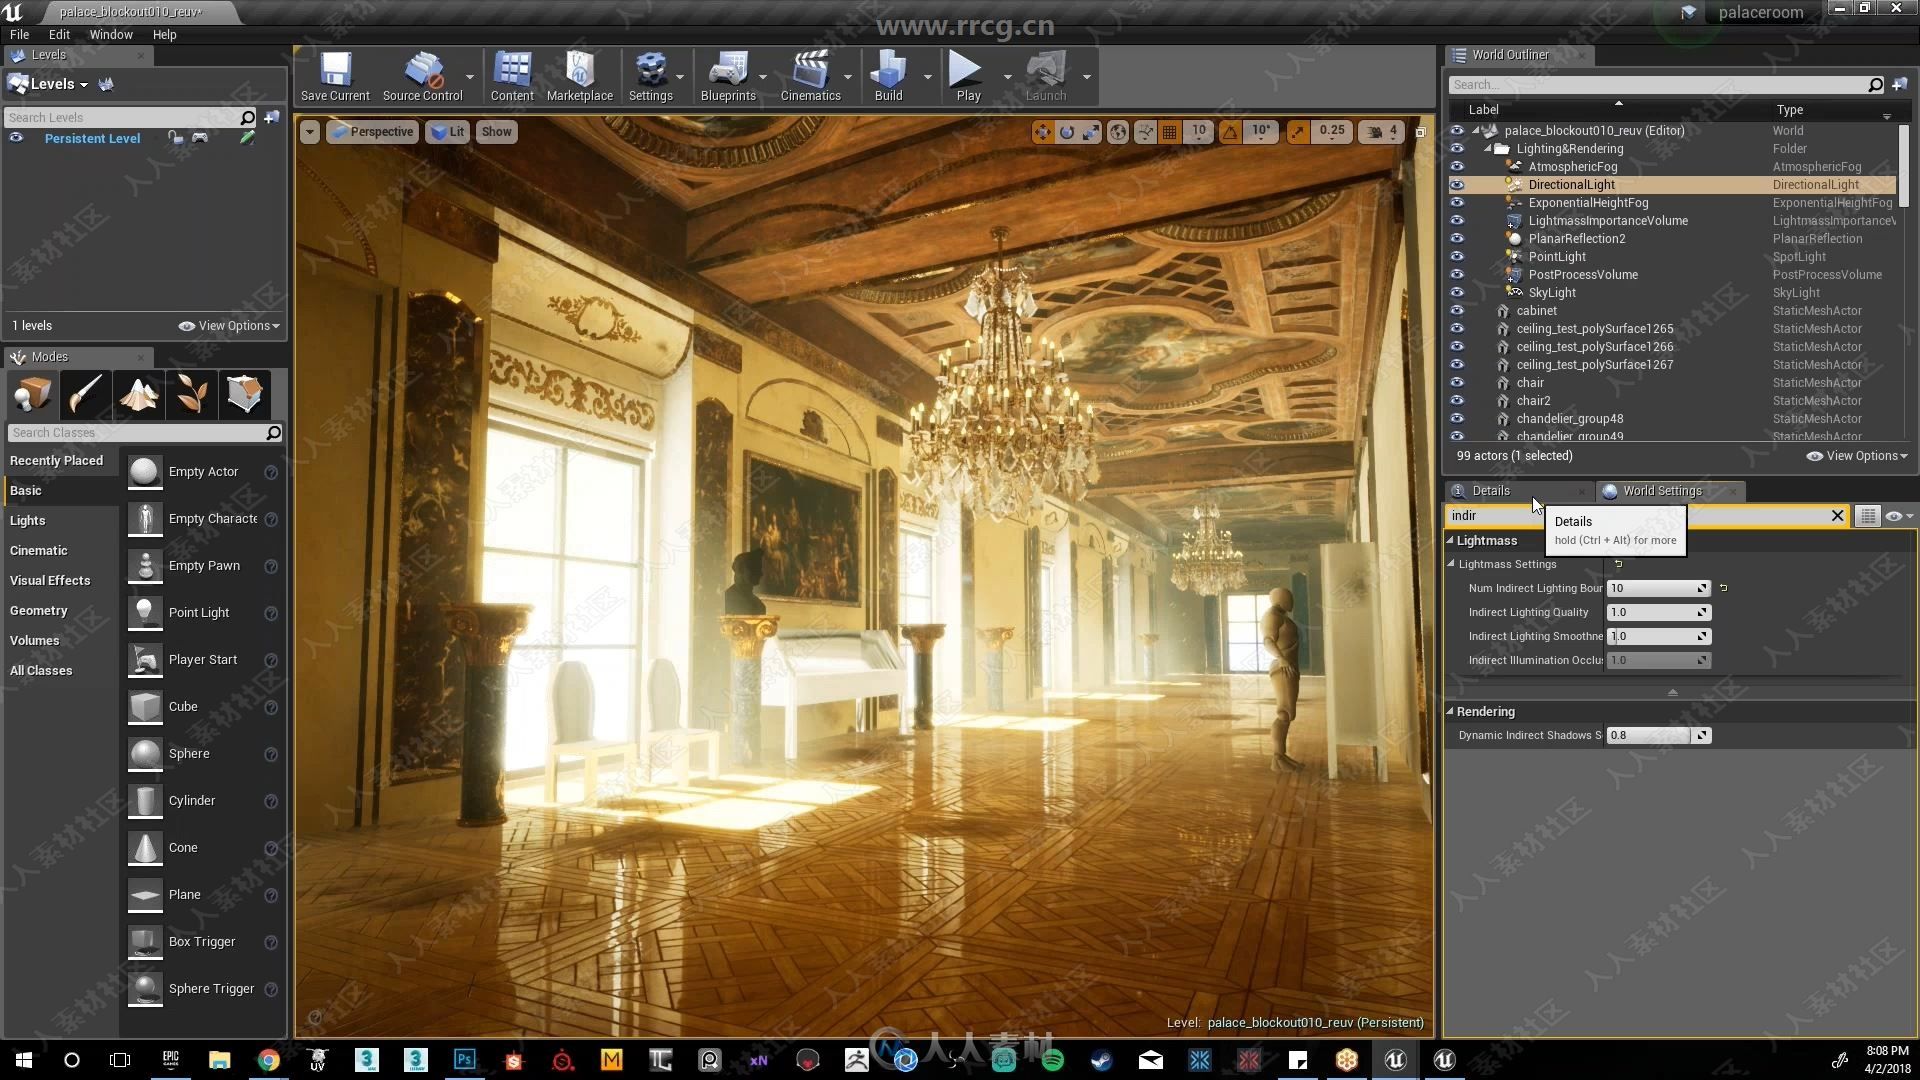Open the Help menu
The image size is (1920, 1080).
coord(164,34)
